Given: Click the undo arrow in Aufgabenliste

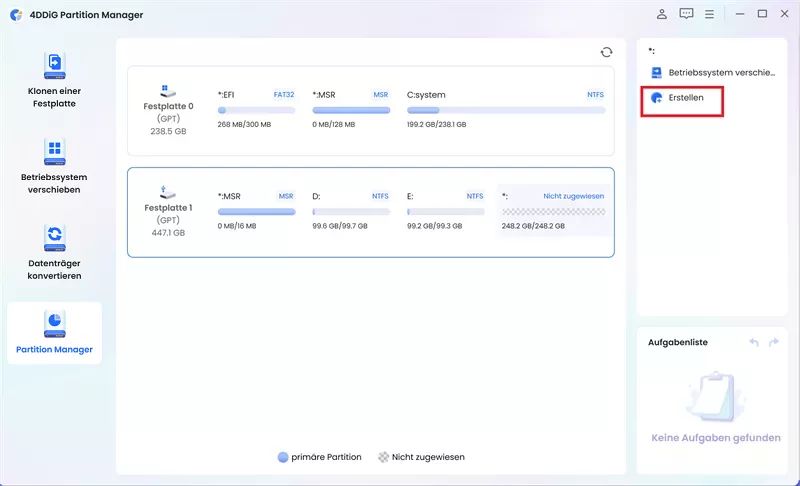Looking at the screenshot, I should 754,342.
